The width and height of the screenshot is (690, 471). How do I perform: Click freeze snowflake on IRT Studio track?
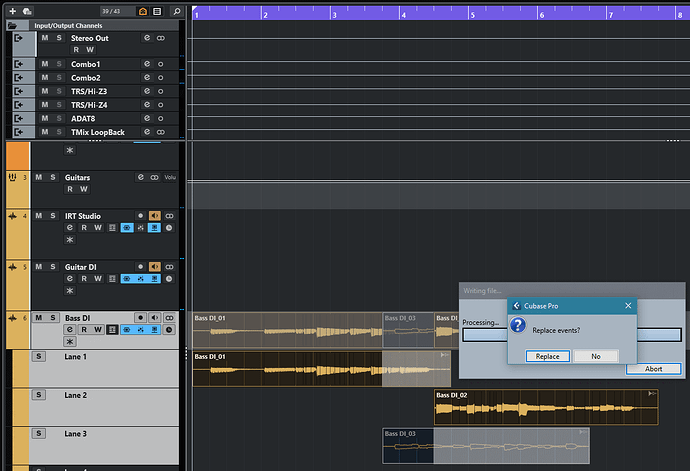tap(70, 241)
